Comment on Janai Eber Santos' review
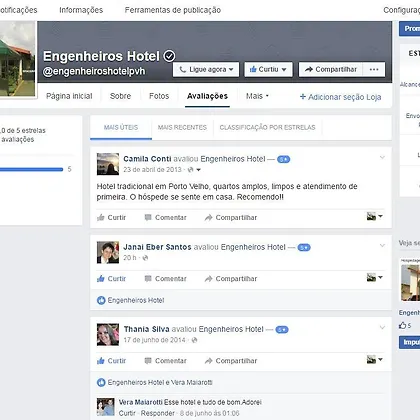Image resolution: width=420 pixels, height=420 pixels. 165,279
